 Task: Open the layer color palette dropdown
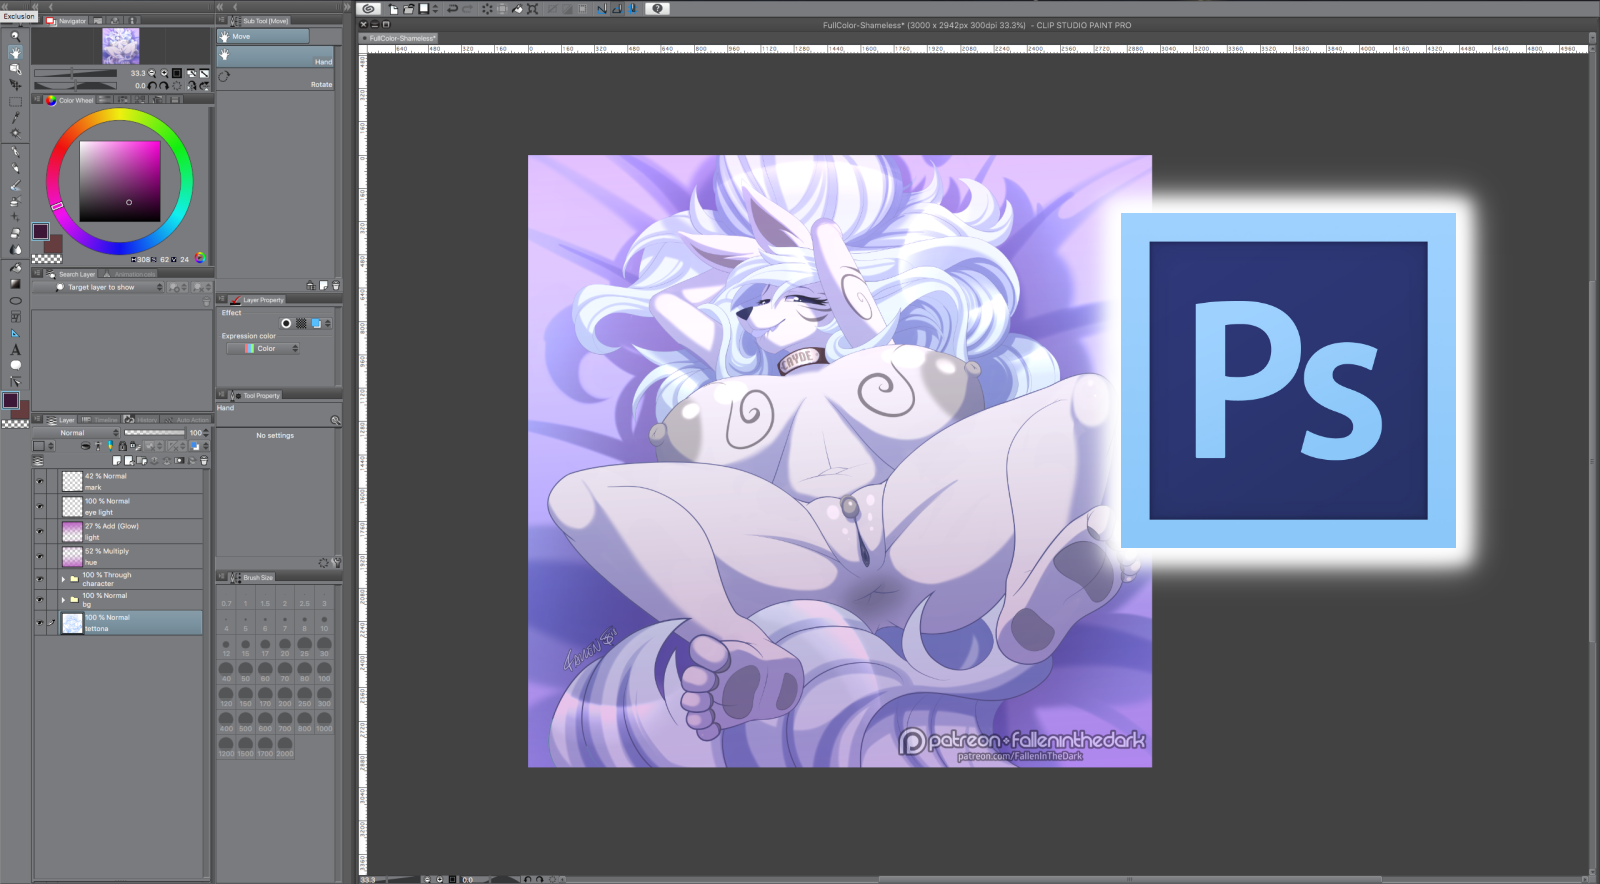[42, 446]
